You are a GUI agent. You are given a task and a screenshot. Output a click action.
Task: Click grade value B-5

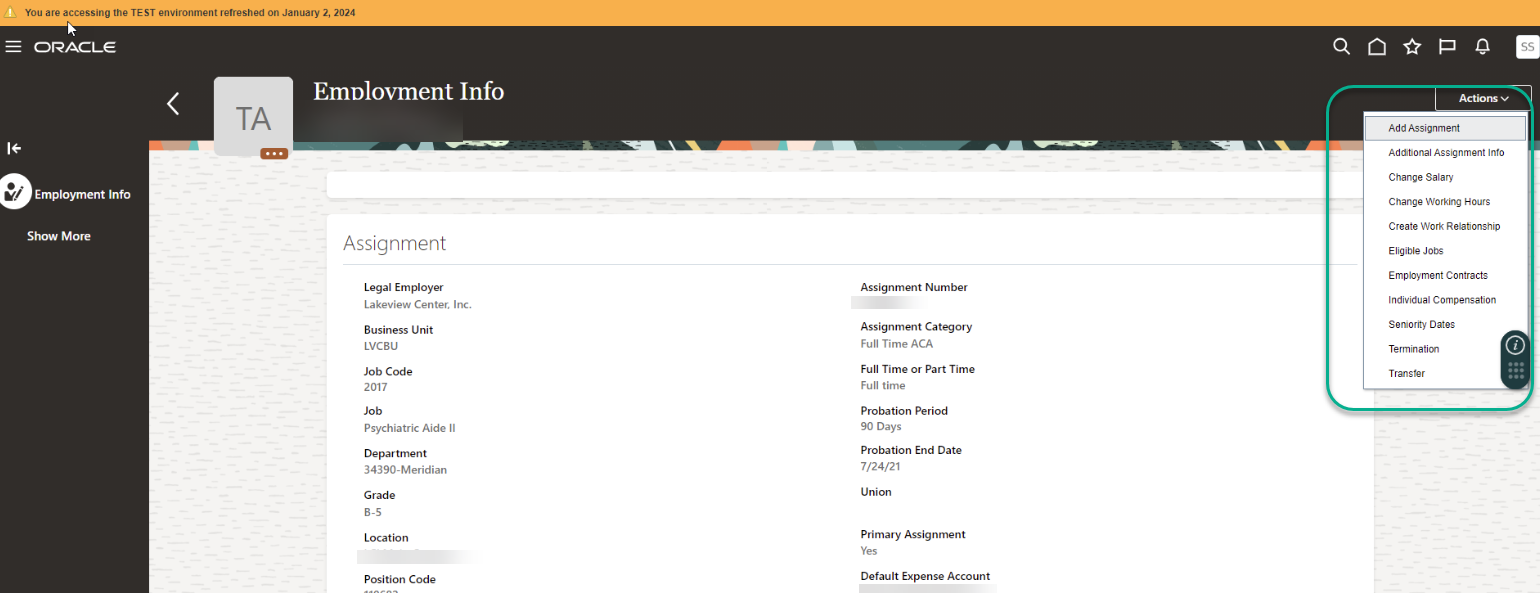pos(373,512)
